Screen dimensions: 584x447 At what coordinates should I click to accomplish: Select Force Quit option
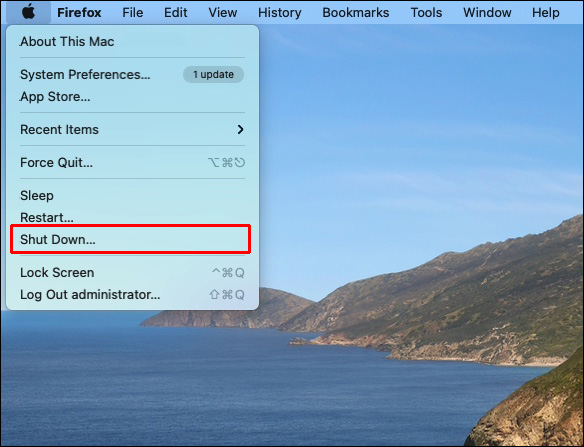pyautogui.click(x=132, y=162)
